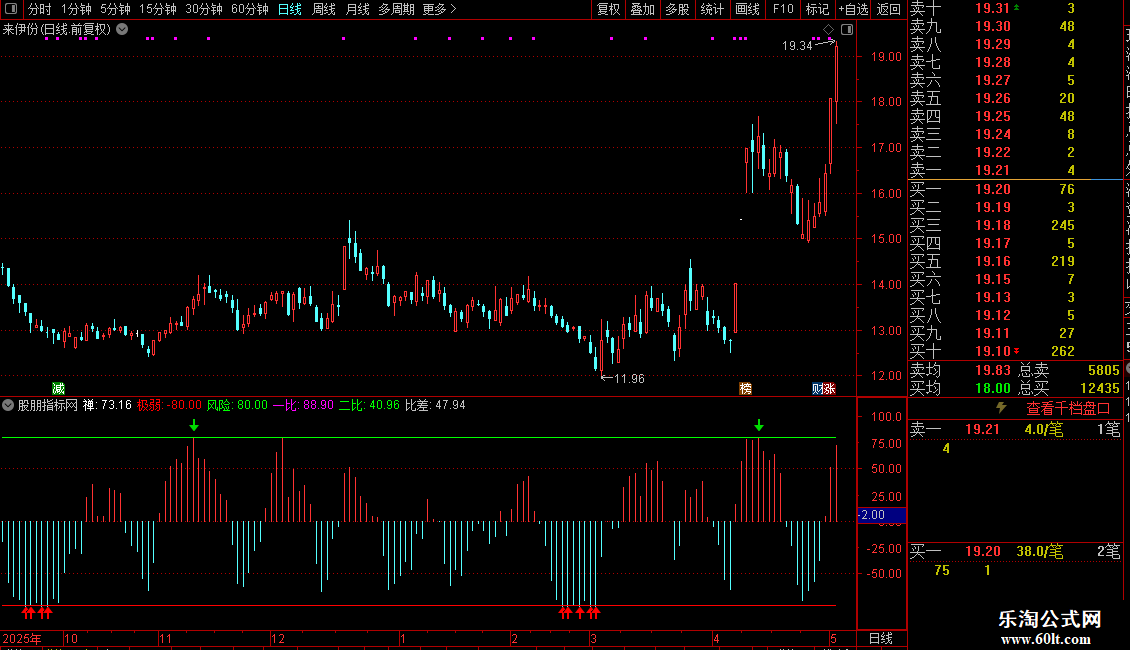Click the 复权 button
This screenshot has width=1130, height=650.
point(608,9)
